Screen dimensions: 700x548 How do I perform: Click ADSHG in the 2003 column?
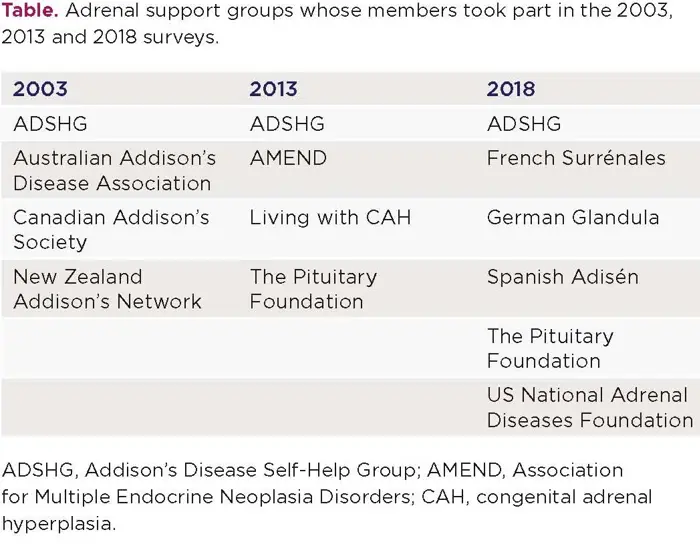[50, 125]
